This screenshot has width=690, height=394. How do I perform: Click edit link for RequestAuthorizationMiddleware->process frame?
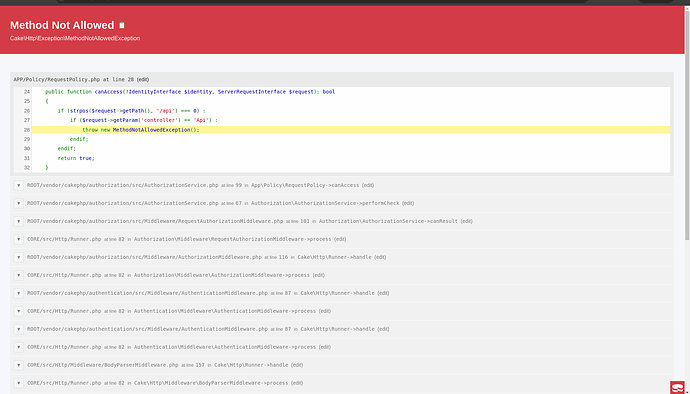340,239
